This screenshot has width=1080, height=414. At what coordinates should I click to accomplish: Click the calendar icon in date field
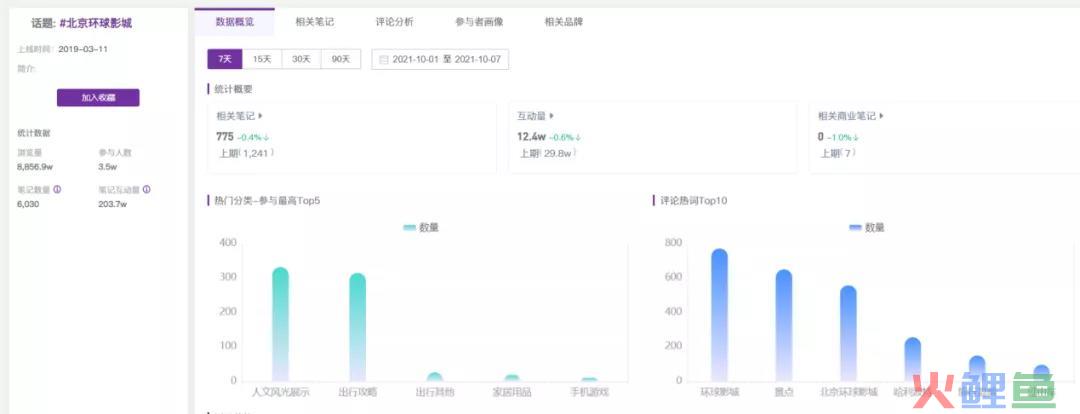[384, 60]
